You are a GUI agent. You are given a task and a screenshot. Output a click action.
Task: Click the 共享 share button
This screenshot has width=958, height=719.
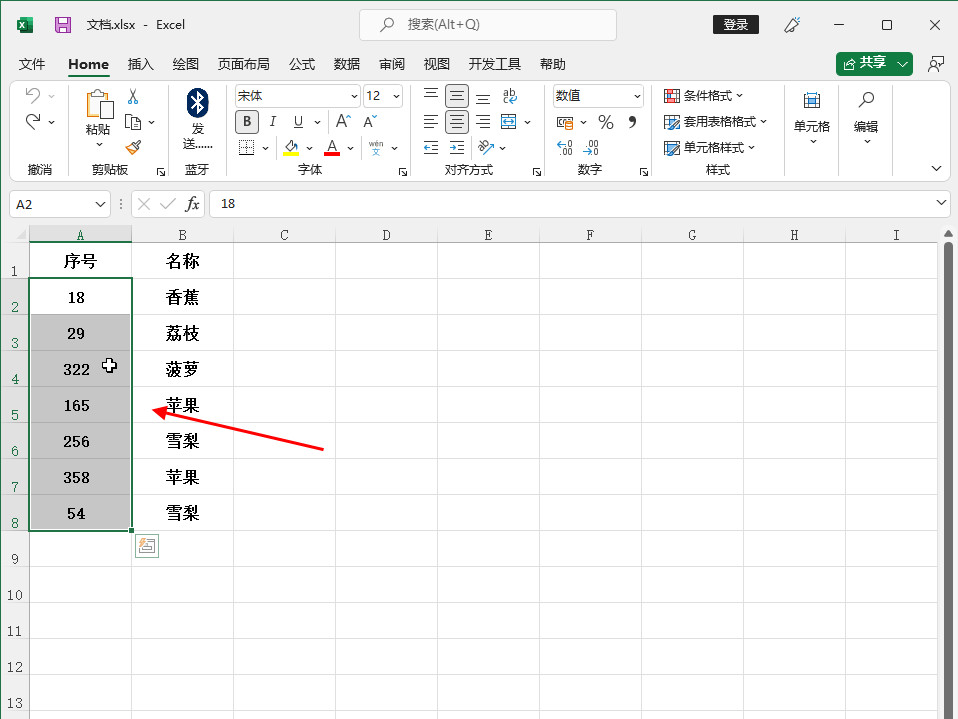[865, 64]
